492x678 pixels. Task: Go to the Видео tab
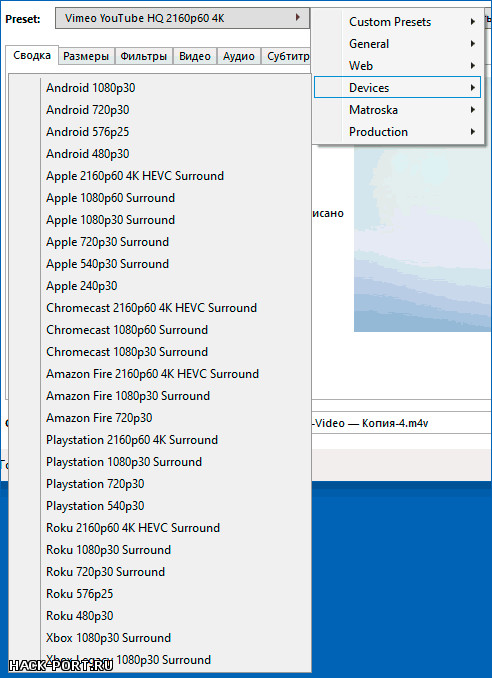pyautogui.click(x=195, y=56)
